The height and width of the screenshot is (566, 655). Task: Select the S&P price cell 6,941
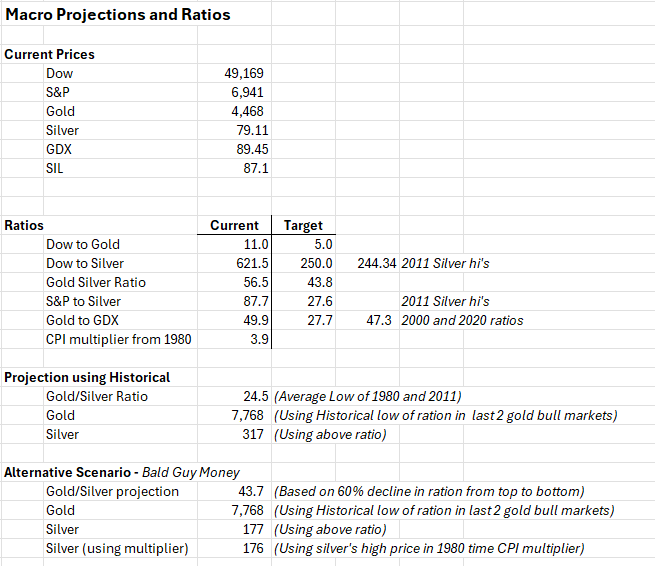(246, 92)
